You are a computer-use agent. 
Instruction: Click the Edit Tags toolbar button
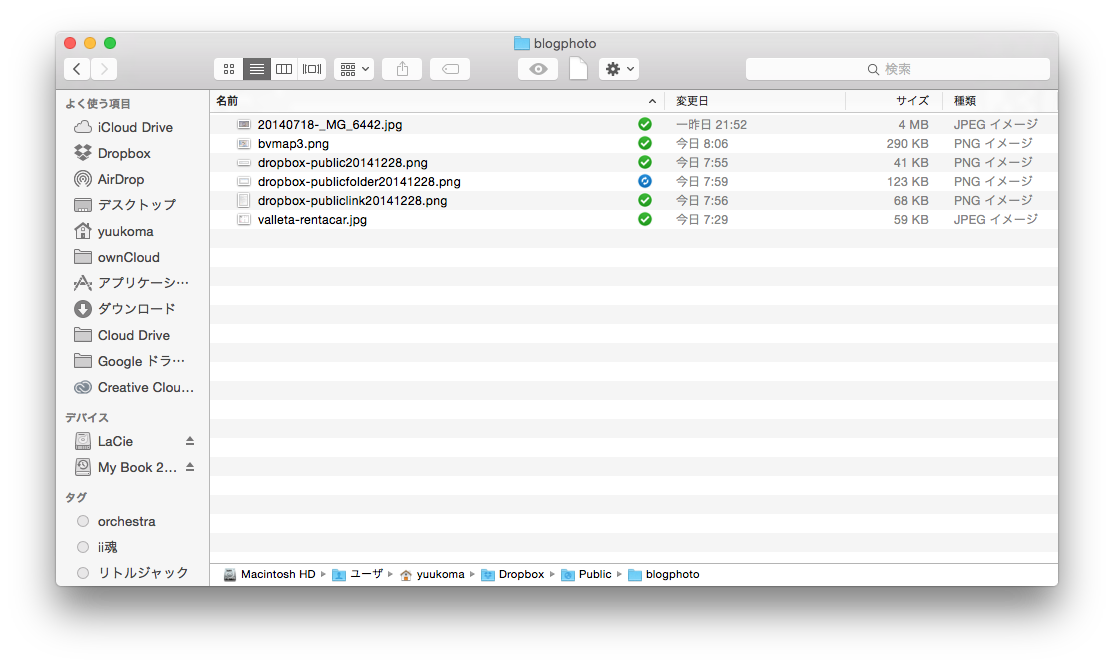point(450,69)
